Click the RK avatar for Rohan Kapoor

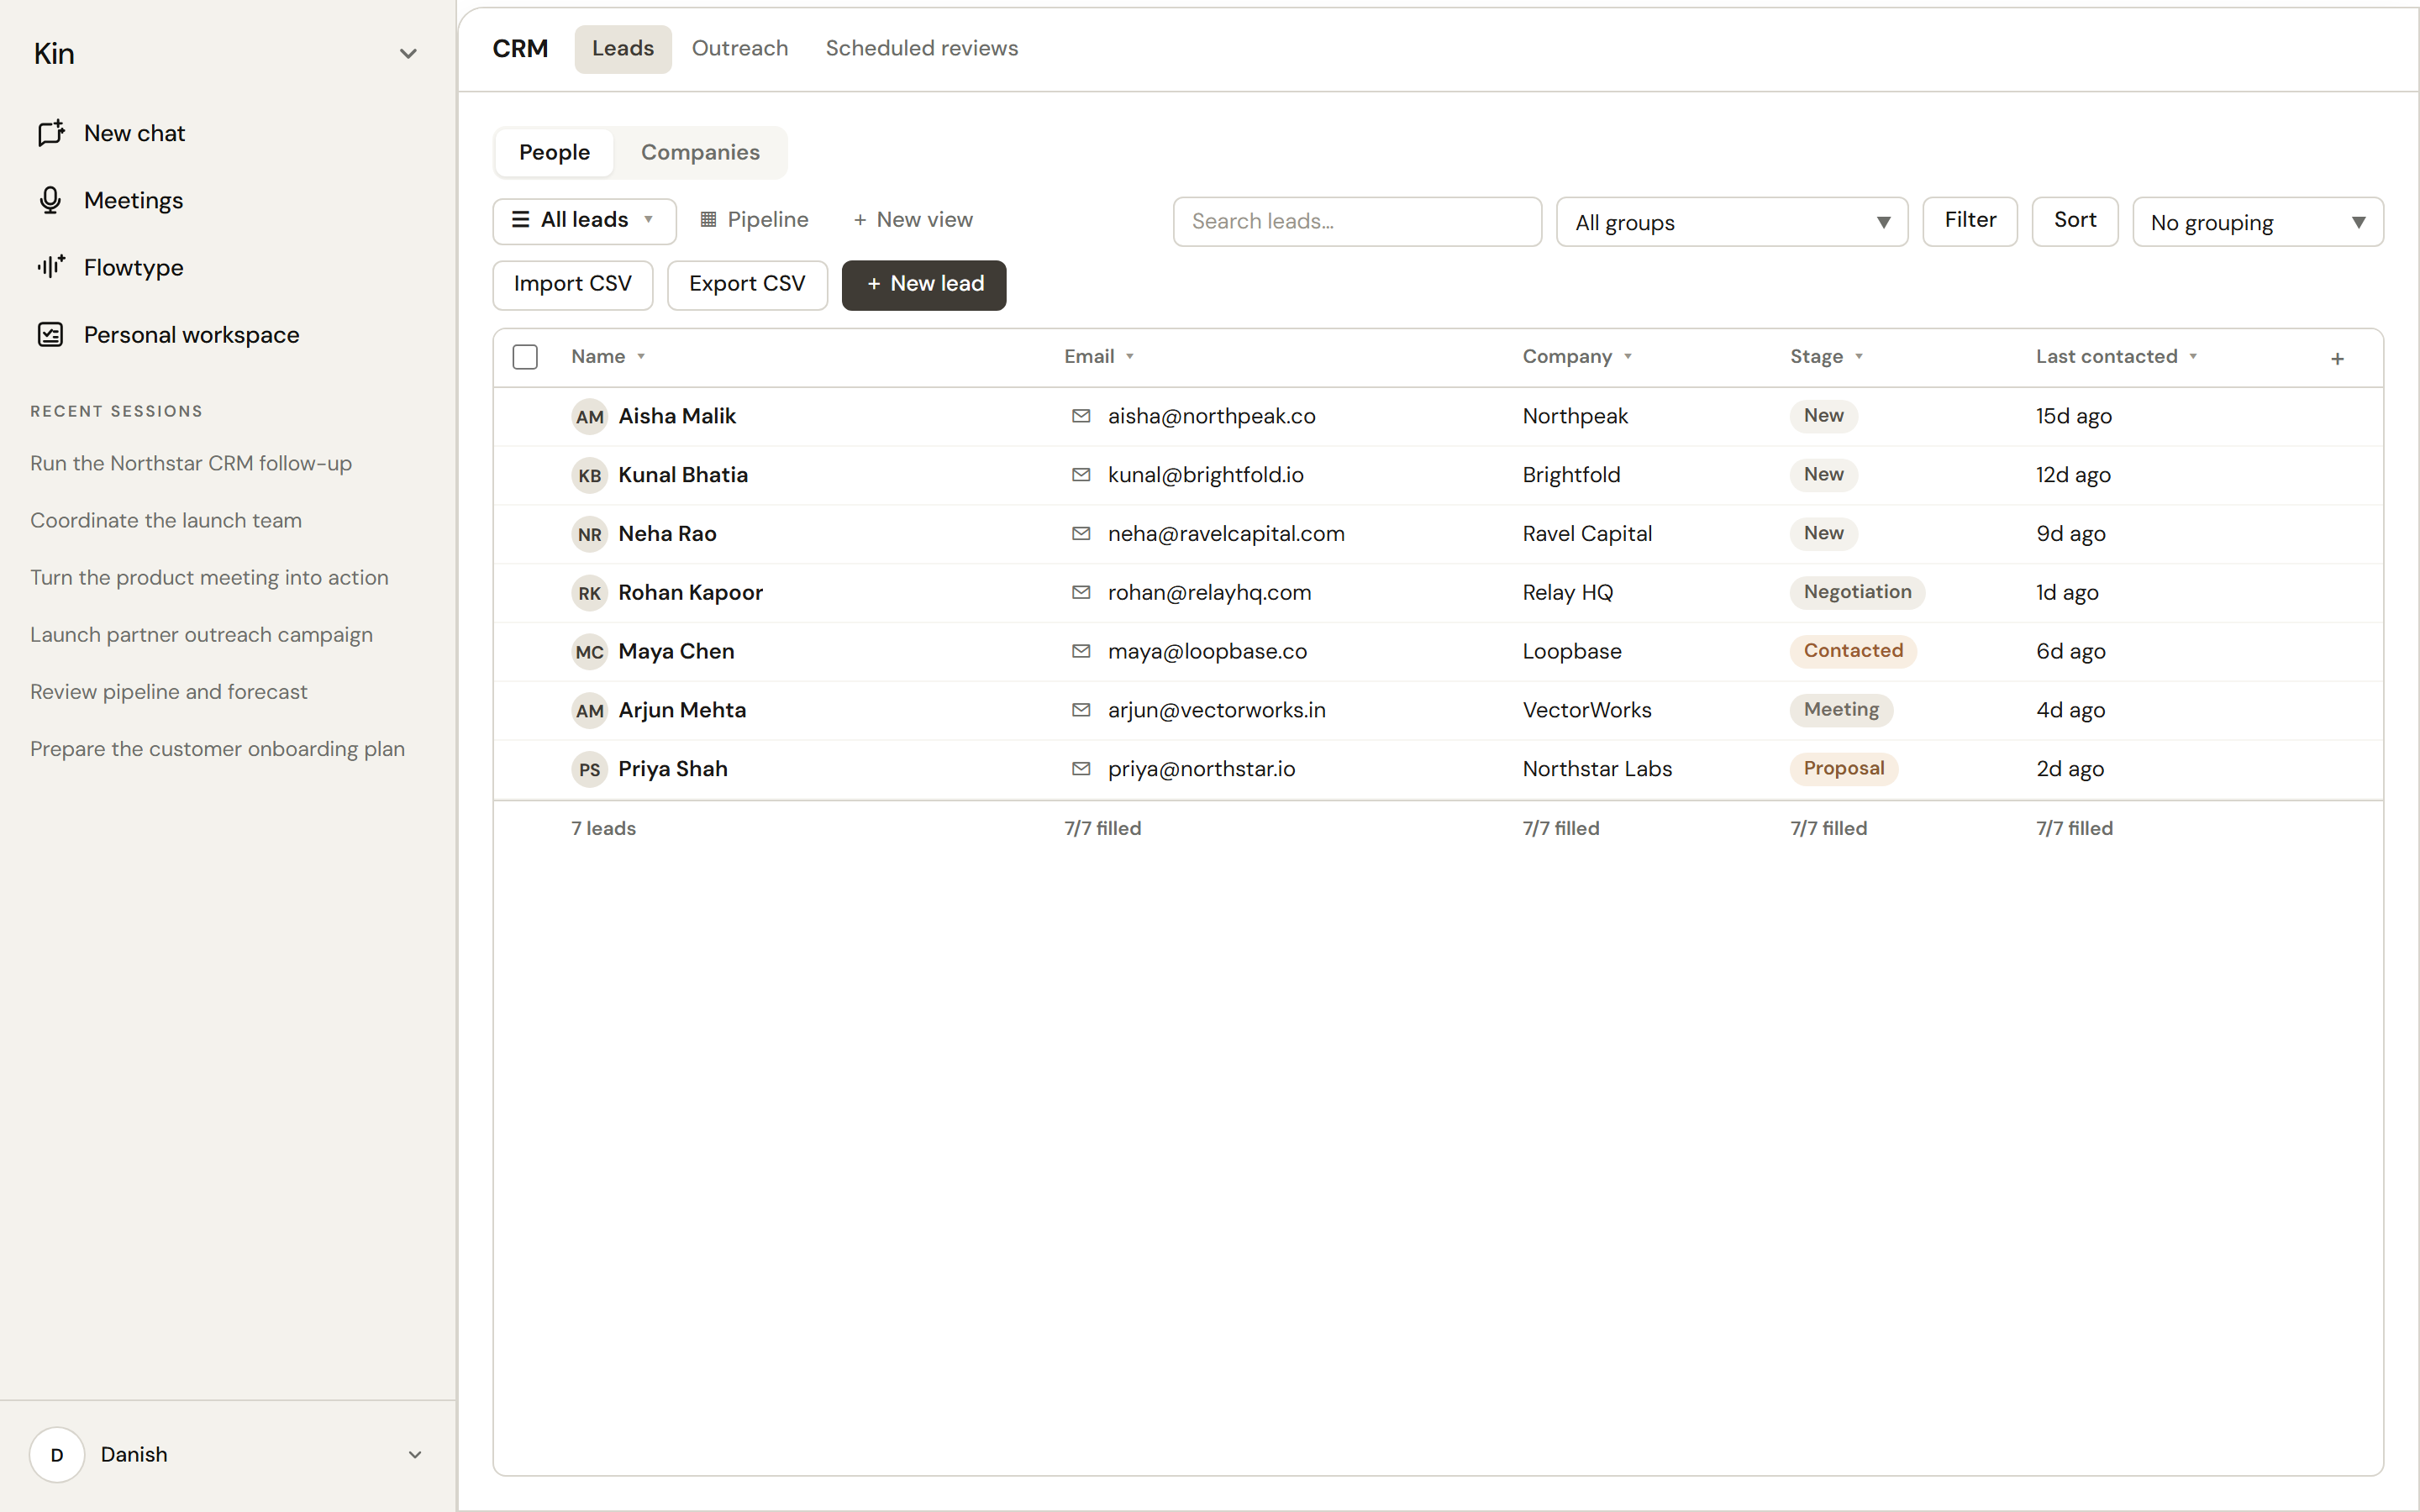589,593
